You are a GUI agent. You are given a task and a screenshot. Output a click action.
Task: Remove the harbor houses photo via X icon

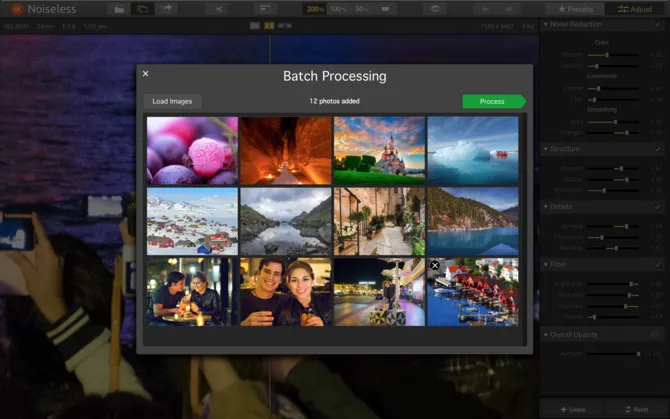tap(435, 265)
